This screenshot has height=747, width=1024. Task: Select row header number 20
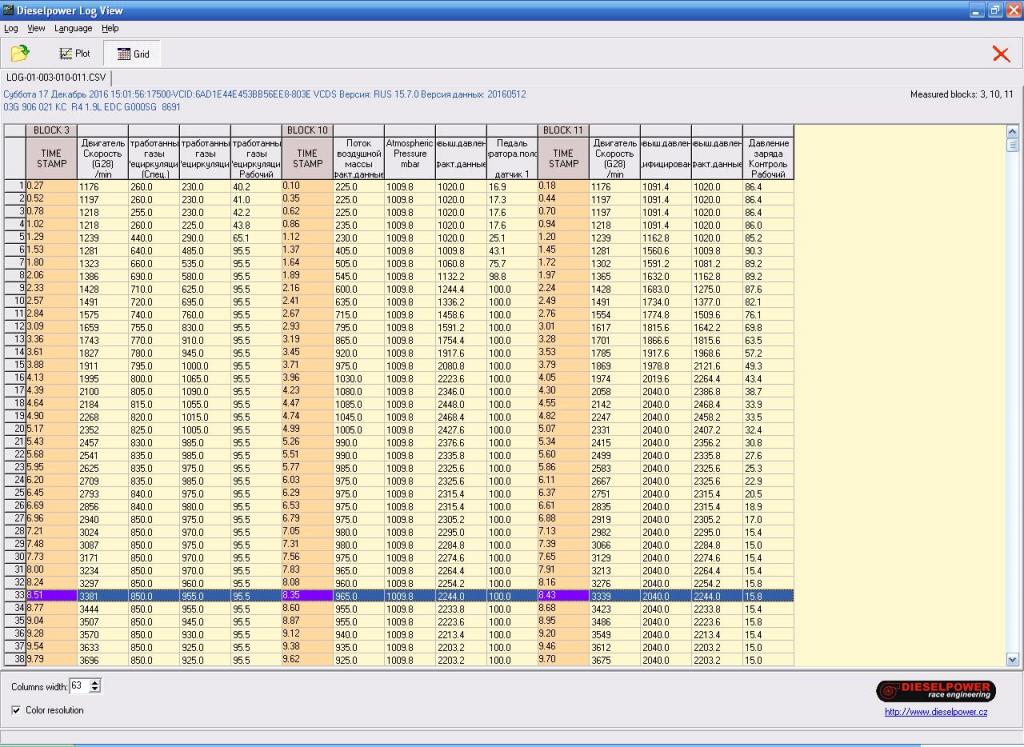[x=14, y=429]
